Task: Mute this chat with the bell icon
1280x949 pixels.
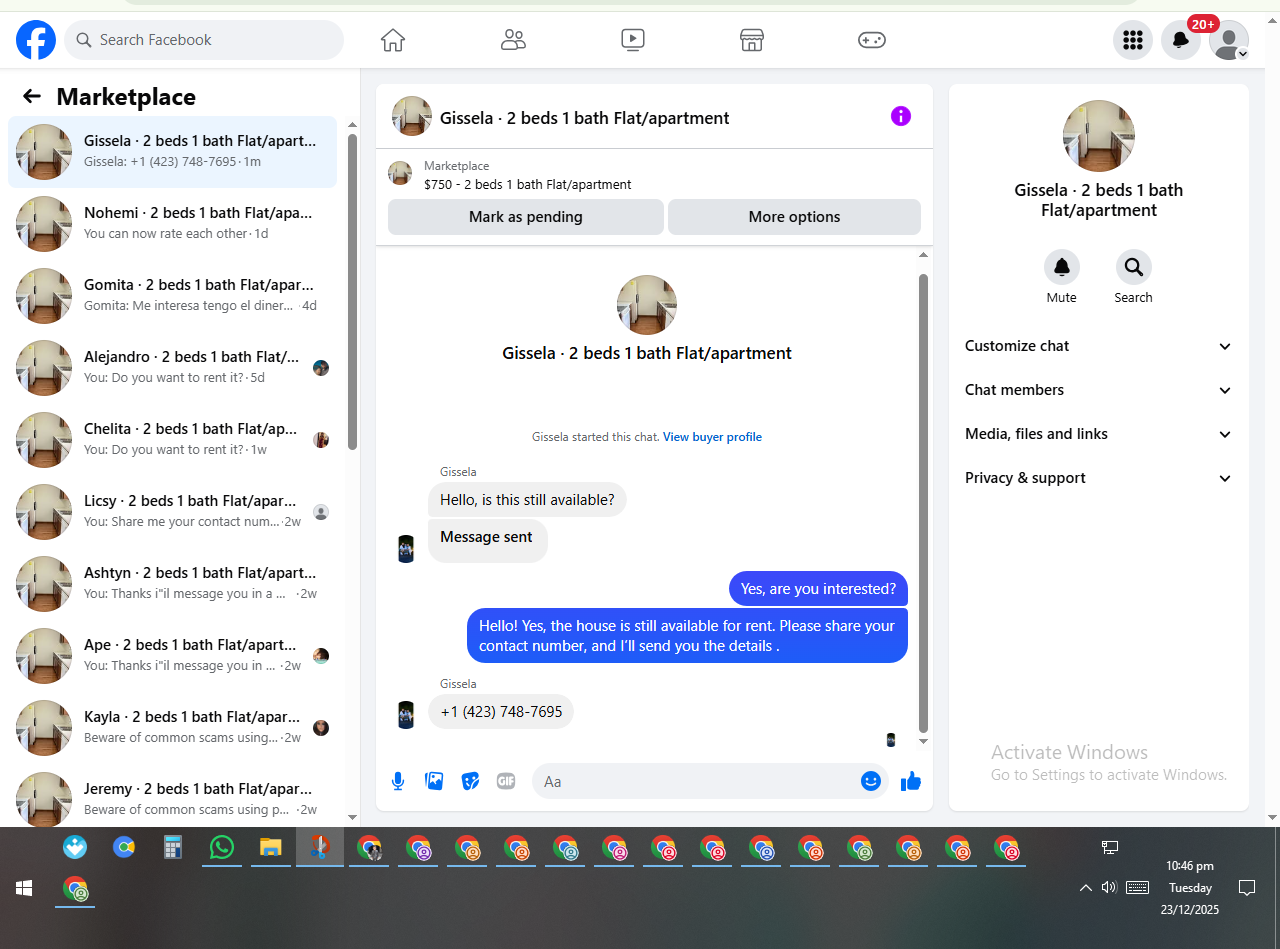Action: pos(1062,267)
